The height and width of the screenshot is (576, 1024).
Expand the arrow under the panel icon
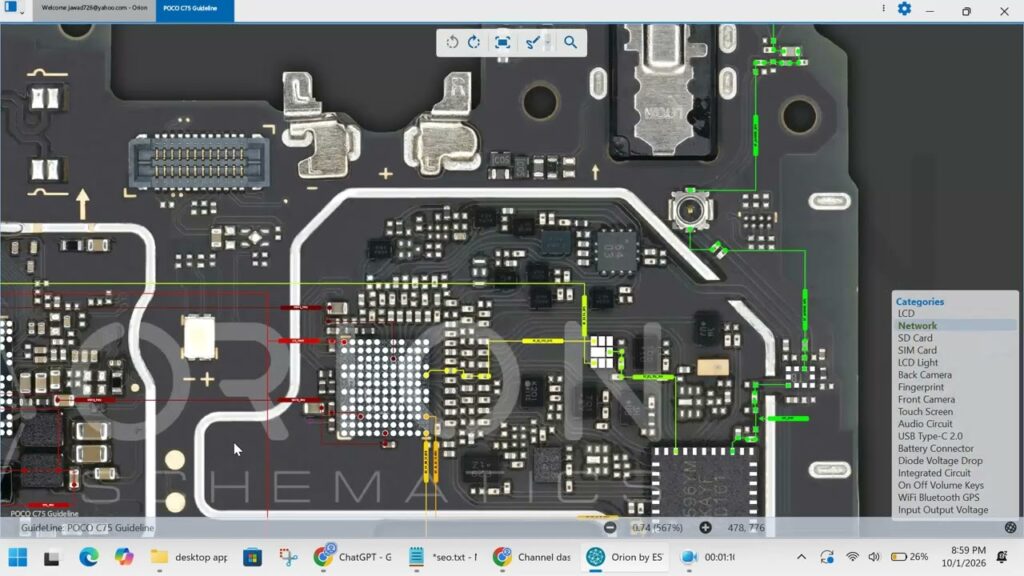coord(22,12)
